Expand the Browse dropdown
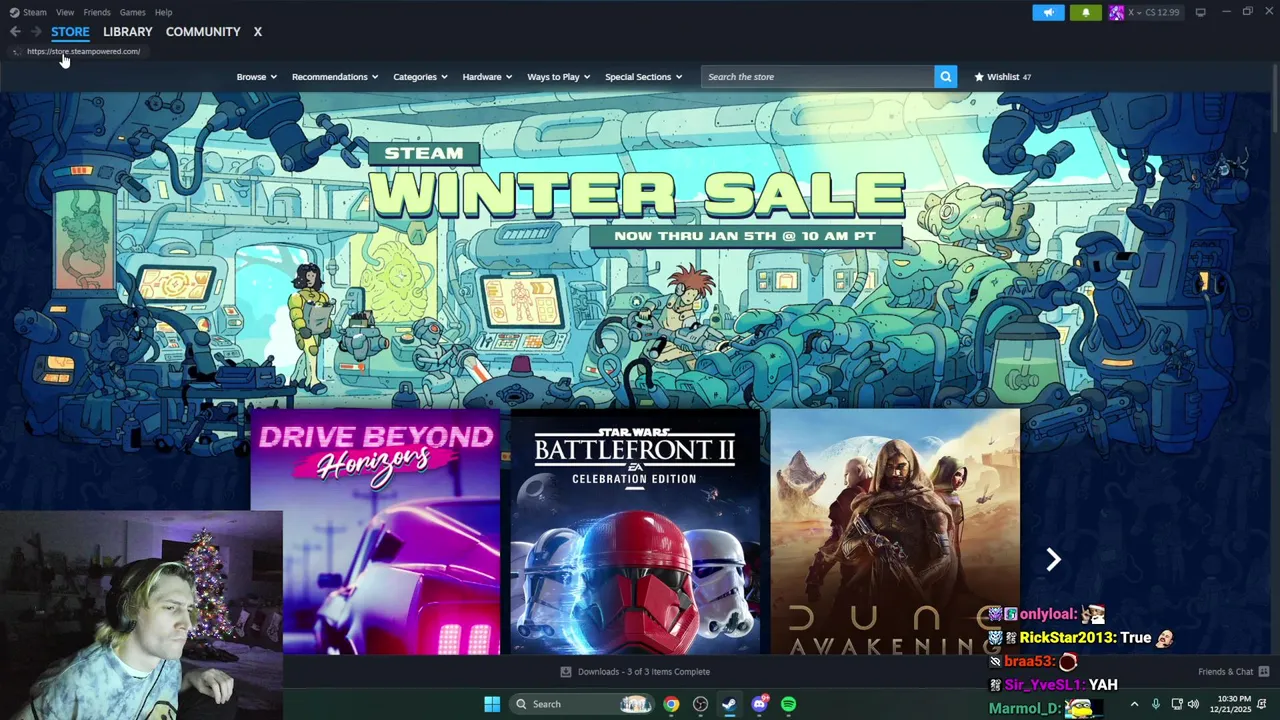This screenshot has height=720, width=1280. (256, 77)
